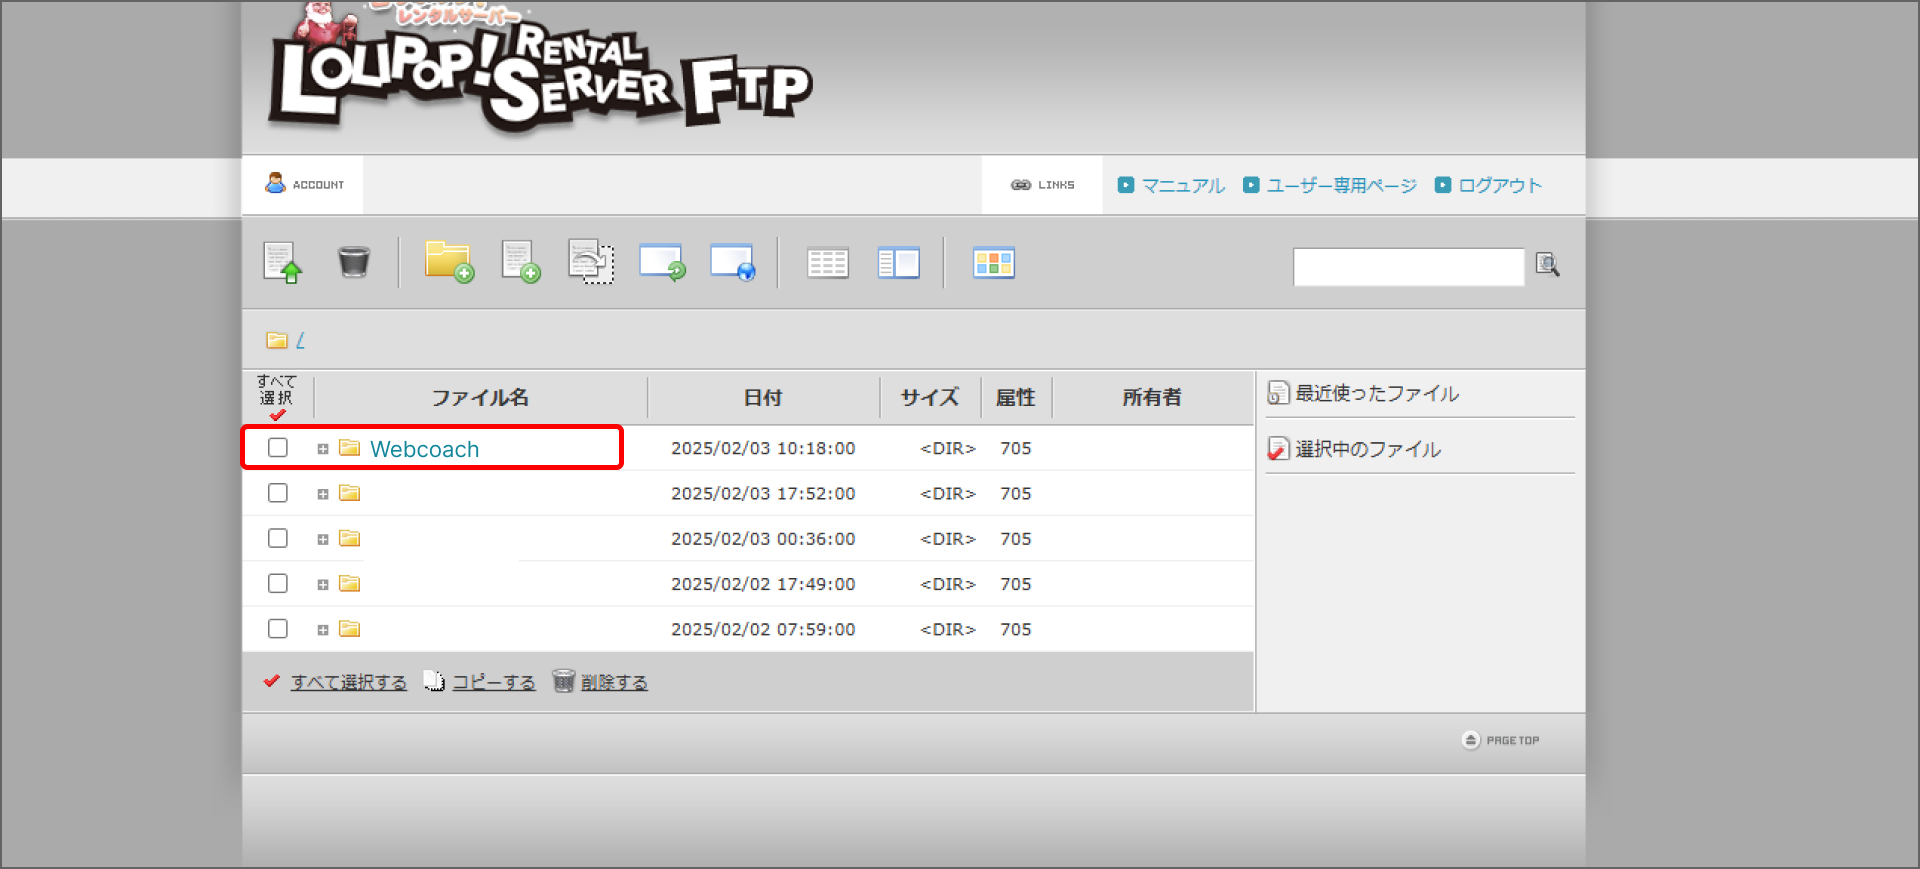
Task: Click the open folder icon beside path
Action: [277, 340]
